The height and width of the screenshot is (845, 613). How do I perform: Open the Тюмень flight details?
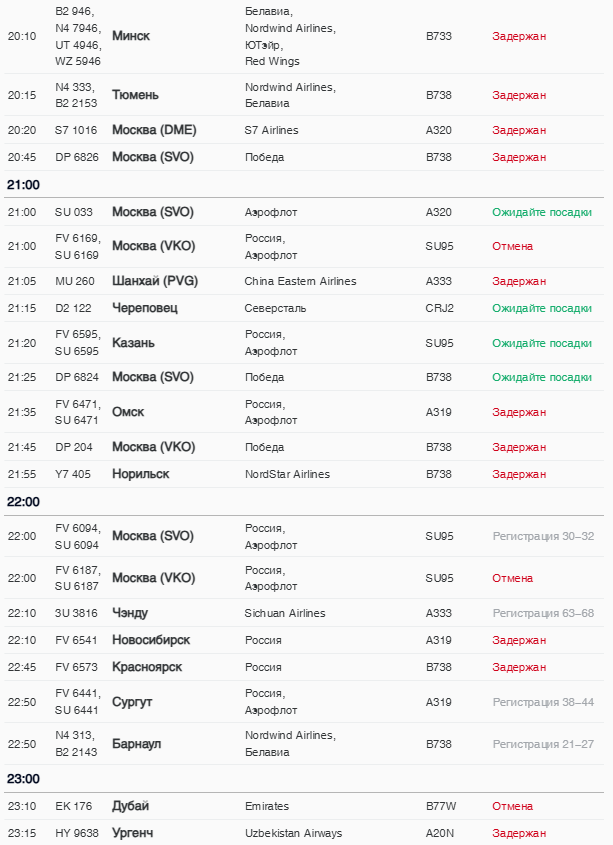135,95
